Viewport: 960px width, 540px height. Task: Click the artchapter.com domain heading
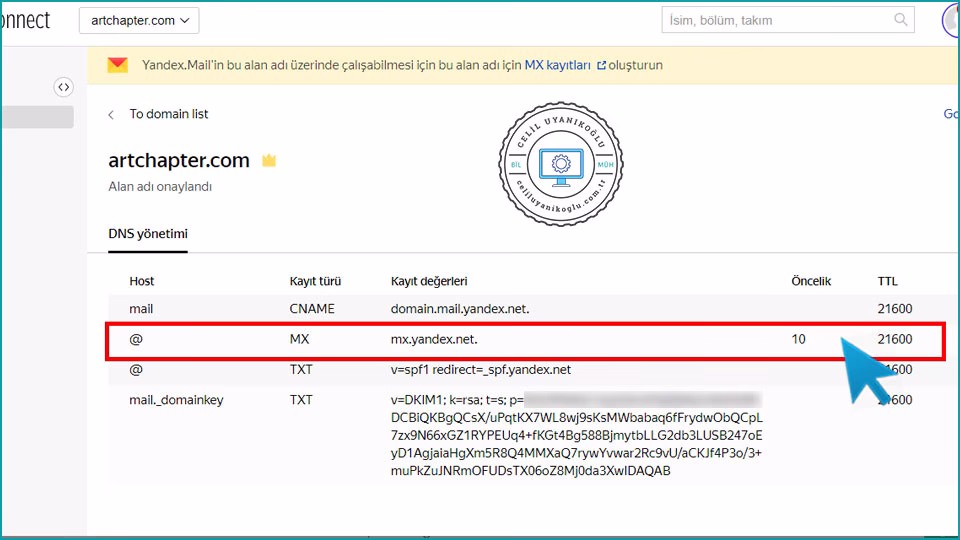[x=179, y=160]
